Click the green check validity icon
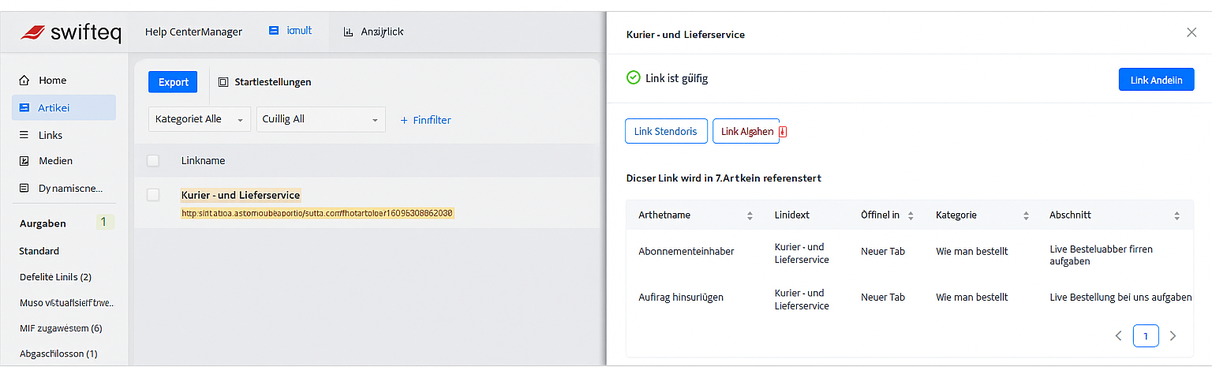 [633, 78]
